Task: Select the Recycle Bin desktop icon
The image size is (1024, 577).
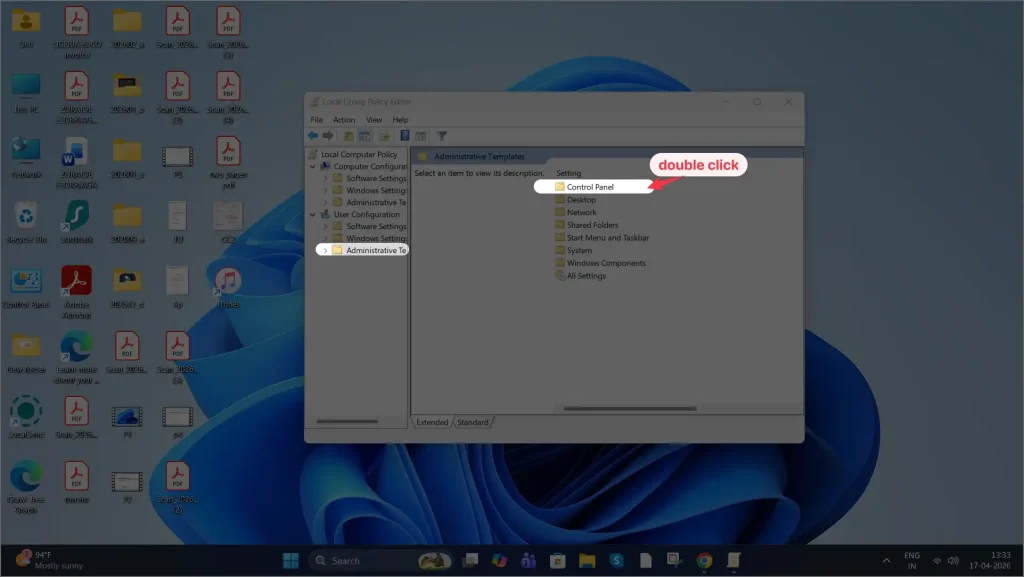Action: click(x=26, y=223)
